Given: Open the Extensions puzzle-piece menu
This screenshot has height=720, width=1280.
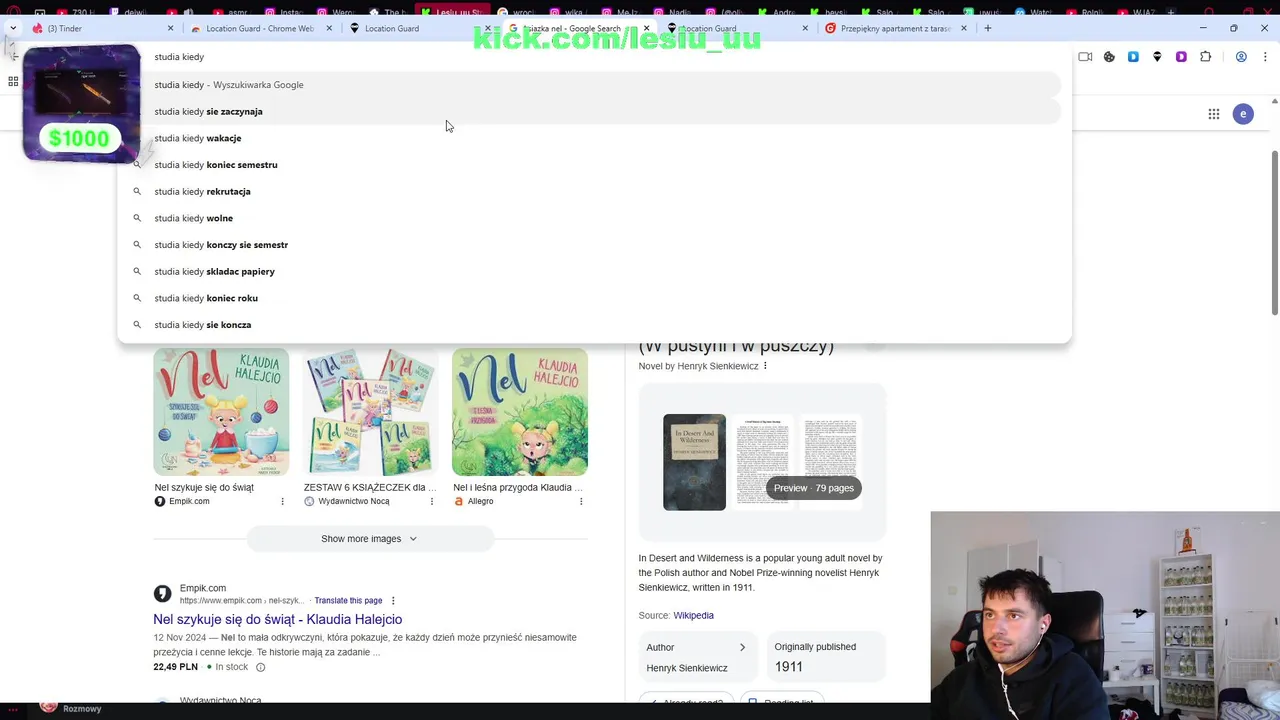Looking at the screenshot, I should [x=1205, y=57].
